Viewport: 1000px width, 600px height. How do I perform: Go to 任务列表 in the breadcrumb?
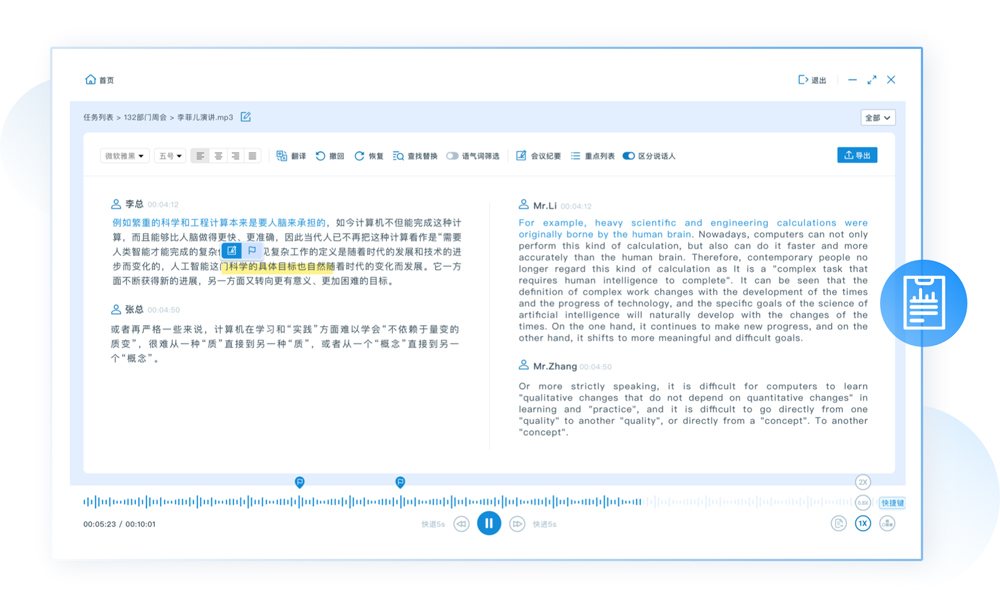(98, 118)
